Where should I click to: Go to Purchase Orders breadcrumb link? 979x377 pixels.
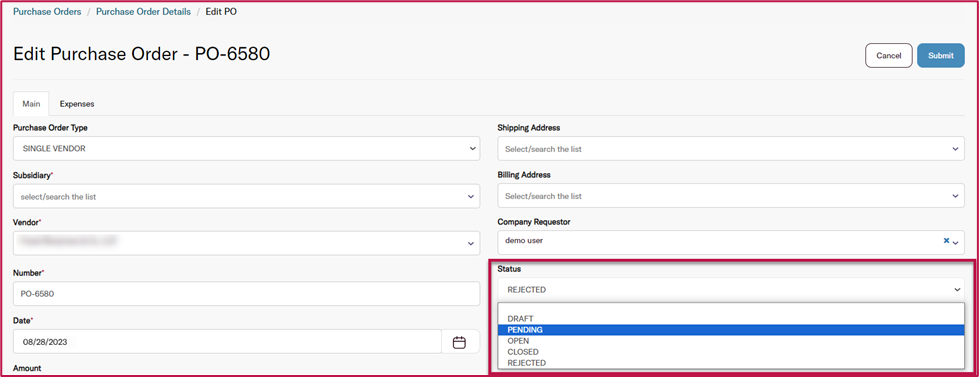tap(47, 12)
